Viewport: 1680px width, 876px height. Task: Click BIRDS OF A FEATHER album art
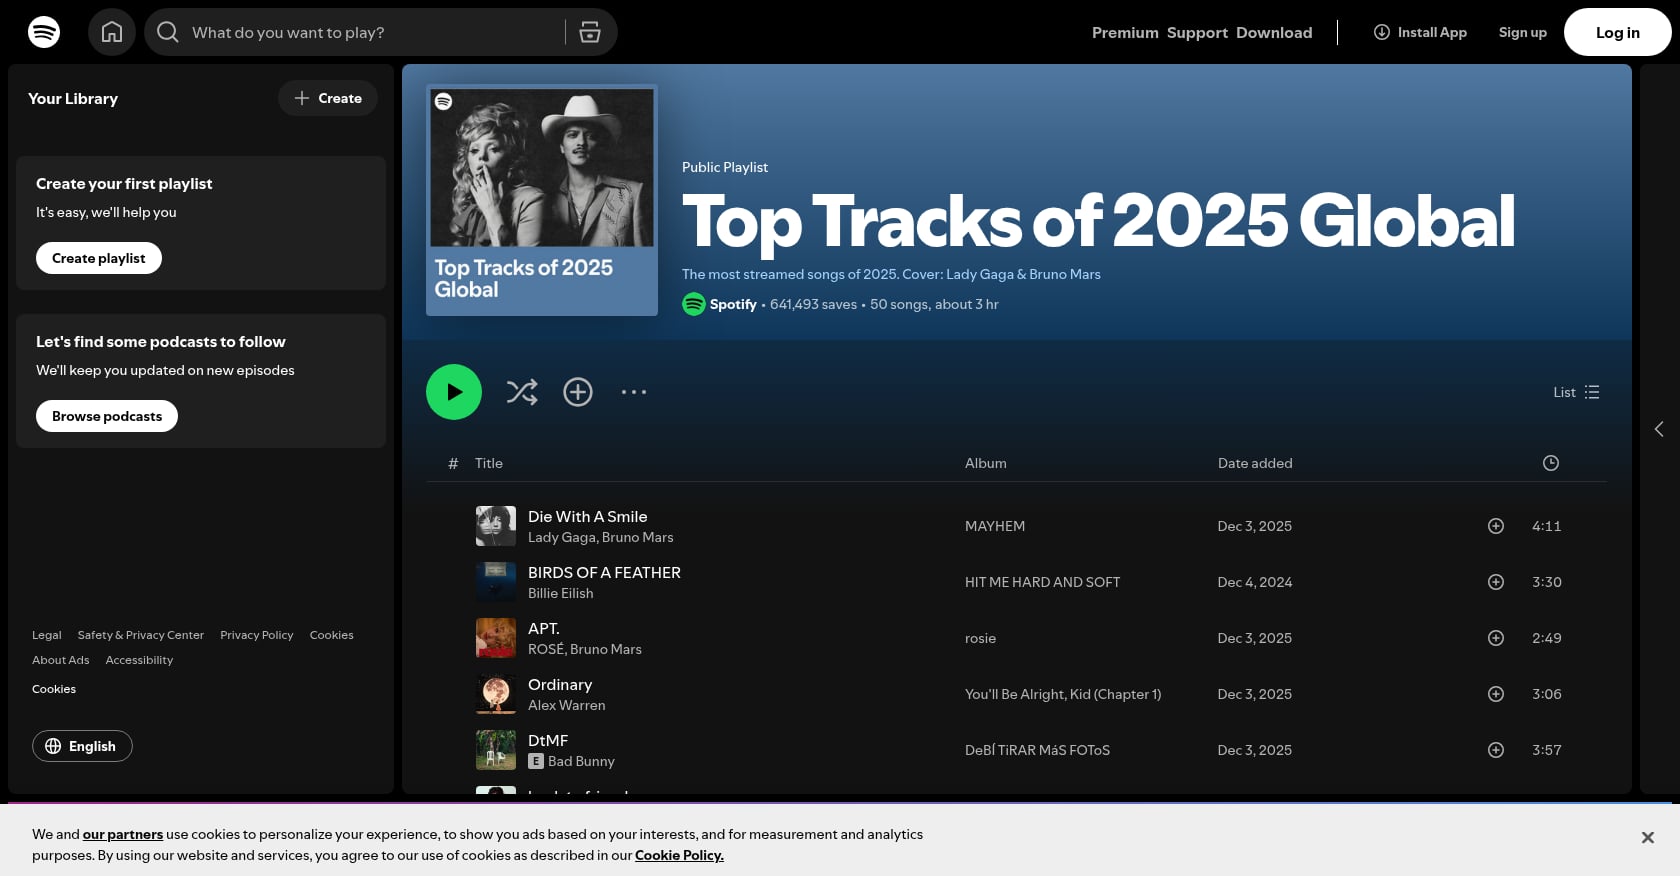pyautogui.click(x=496, y=582)
